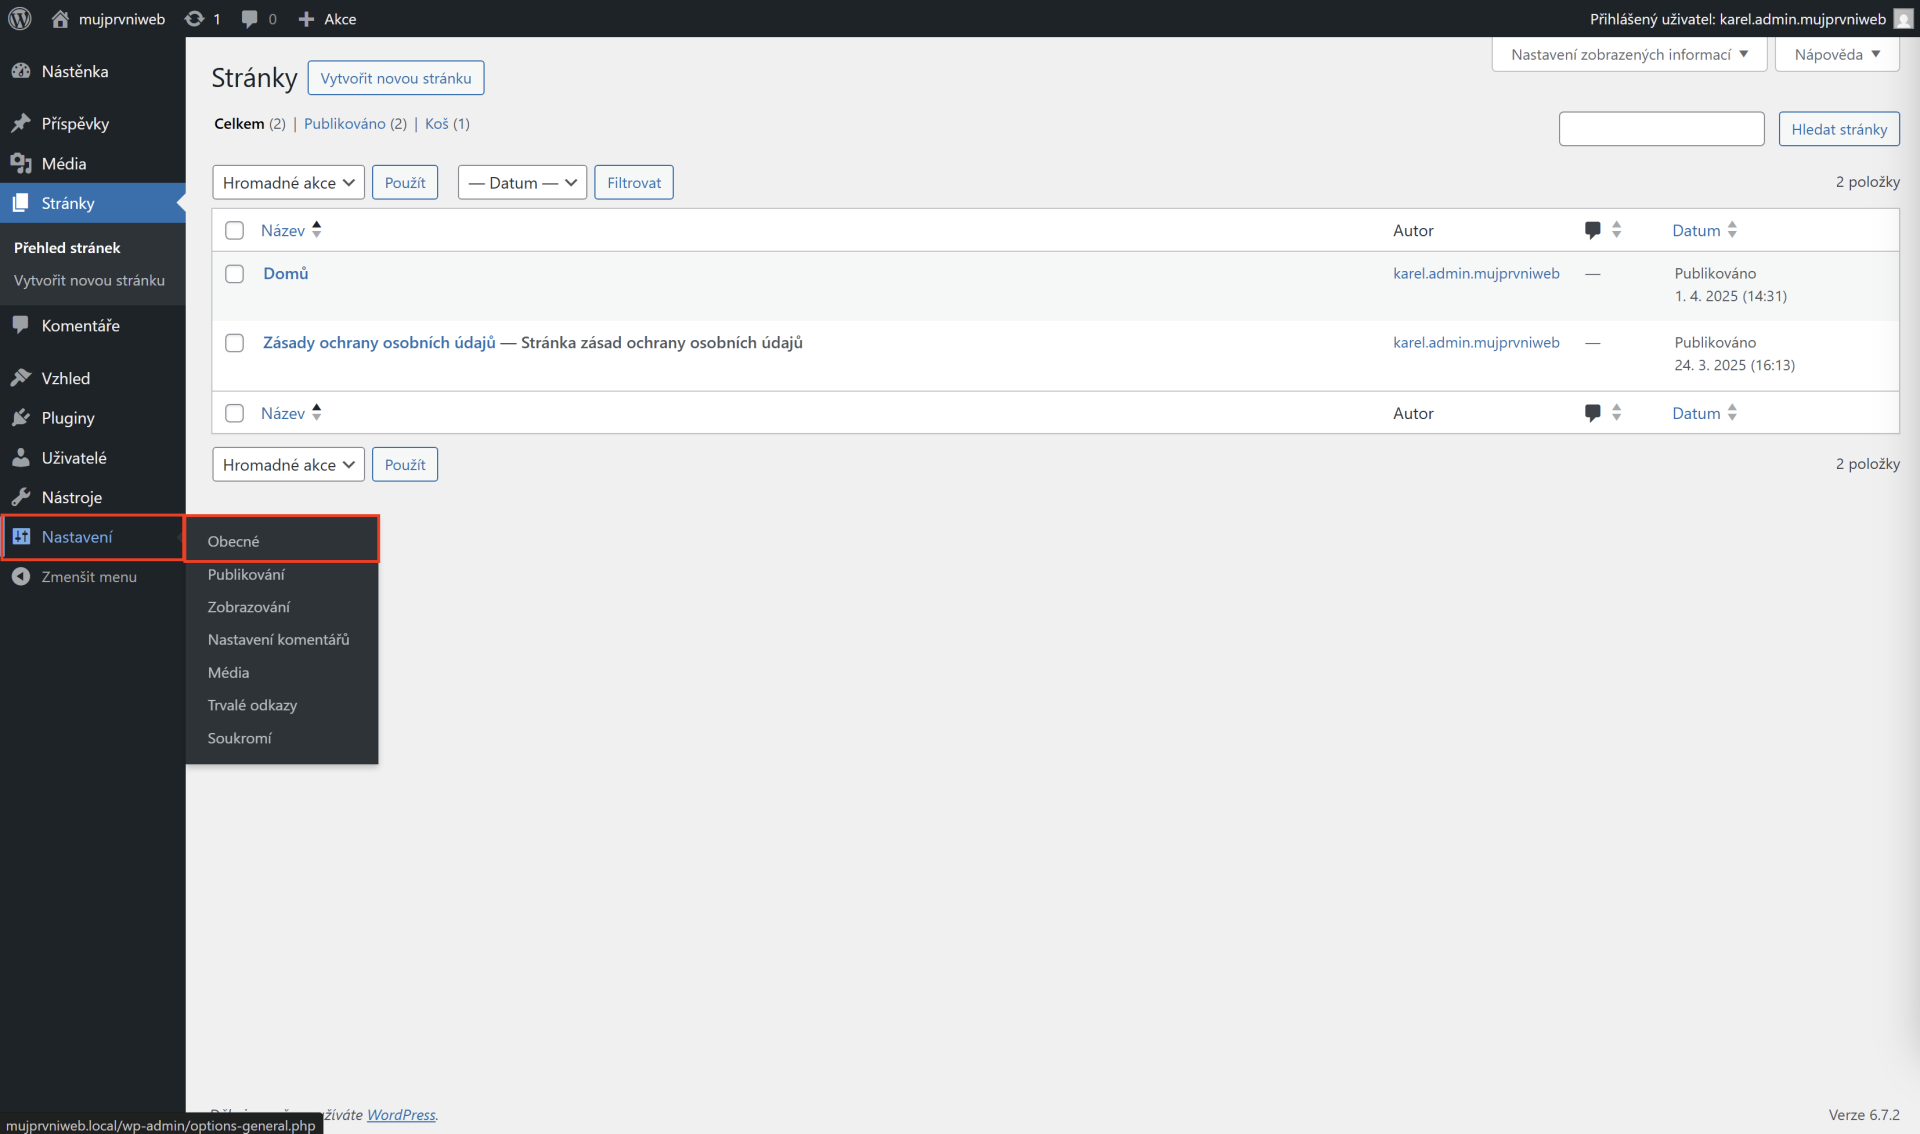1920x1134 pixels.
Task: Open updates icon in admin bar
Action: pos(195,19)
